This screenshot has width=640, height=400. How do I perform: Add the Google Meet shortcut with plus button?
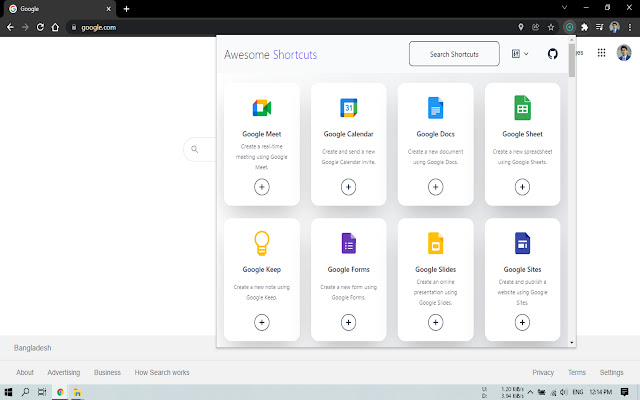tap(262, 187)
